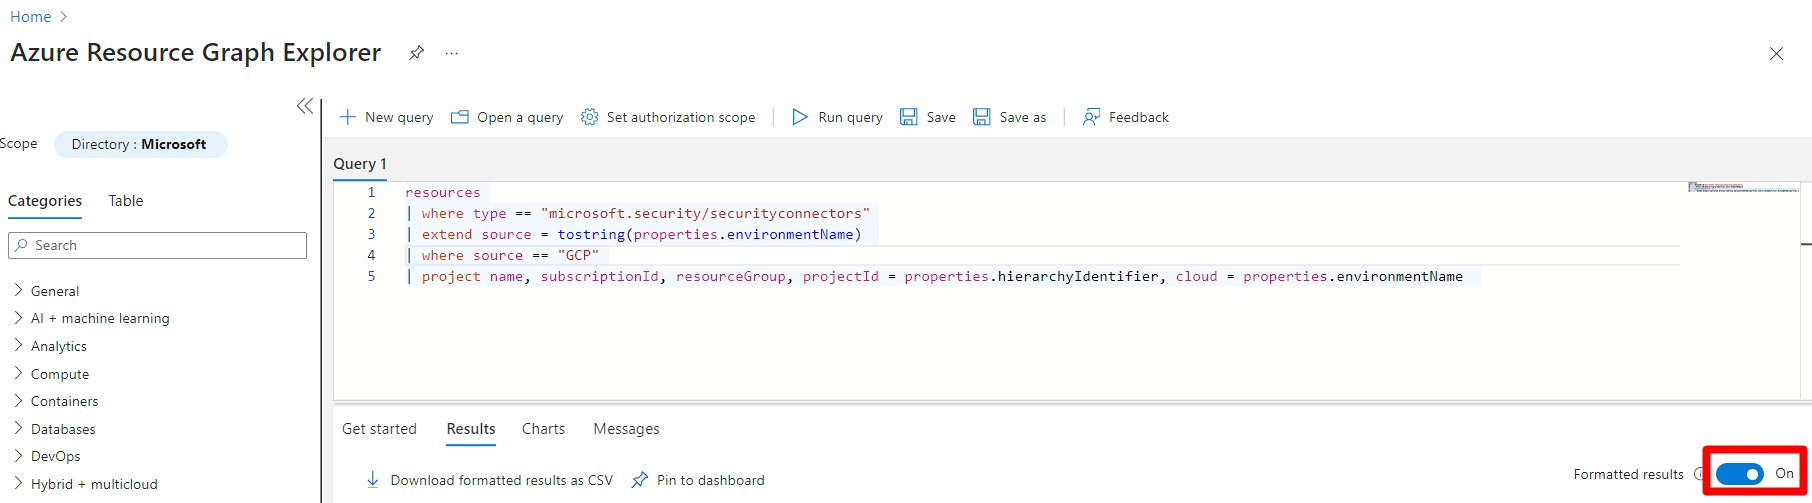Click the Pin to dashboard link text
The image size is (1812, 503).
coord(711,480)
